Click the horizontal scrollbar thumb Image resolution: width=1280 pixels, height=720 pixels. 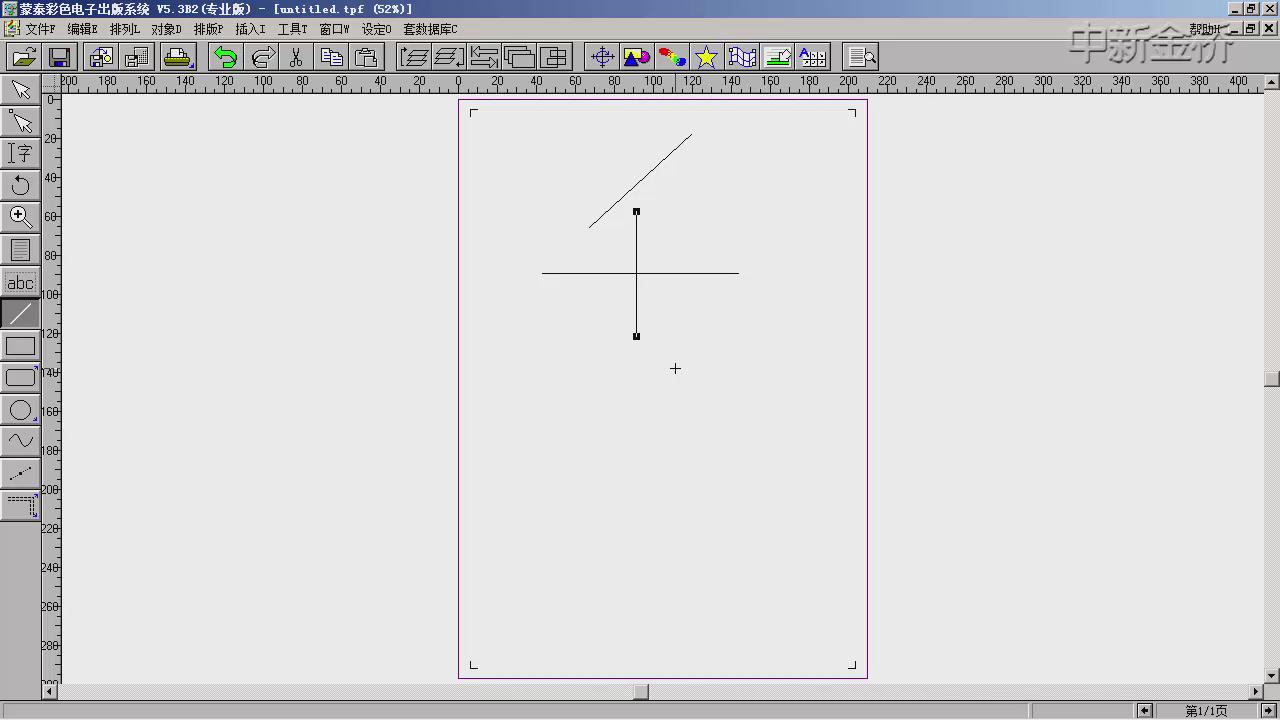tap(642, 691)
